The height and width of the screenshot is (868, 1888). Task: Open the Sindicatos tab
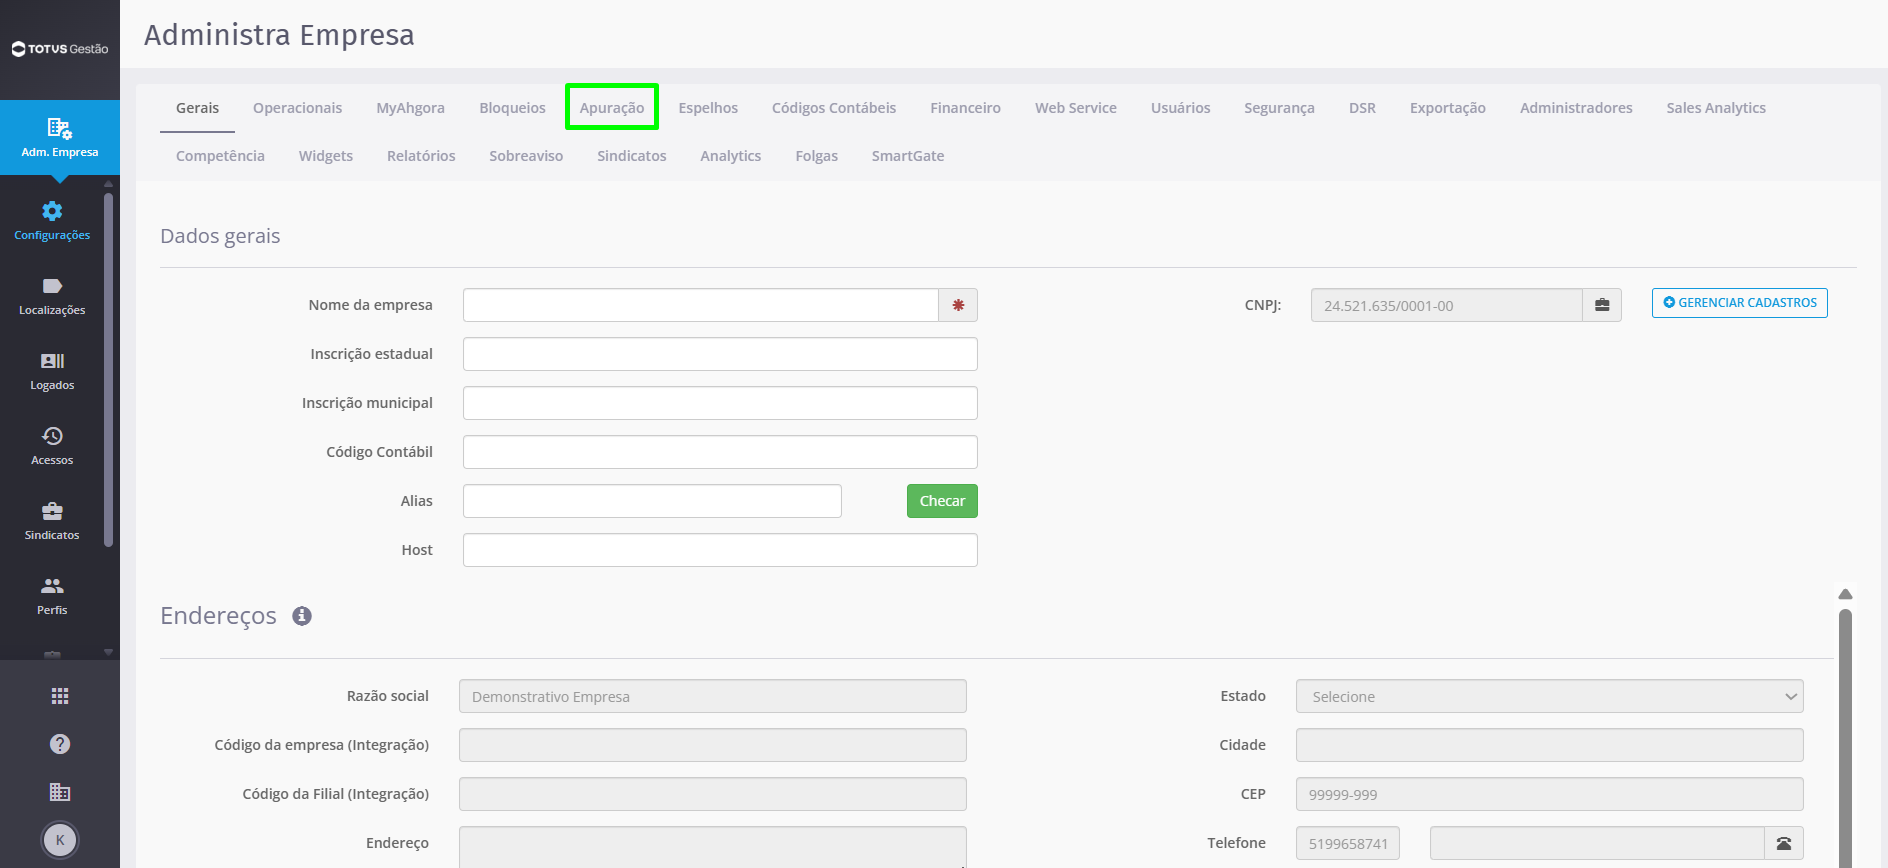pyautogui.click(x=631, y=156)
